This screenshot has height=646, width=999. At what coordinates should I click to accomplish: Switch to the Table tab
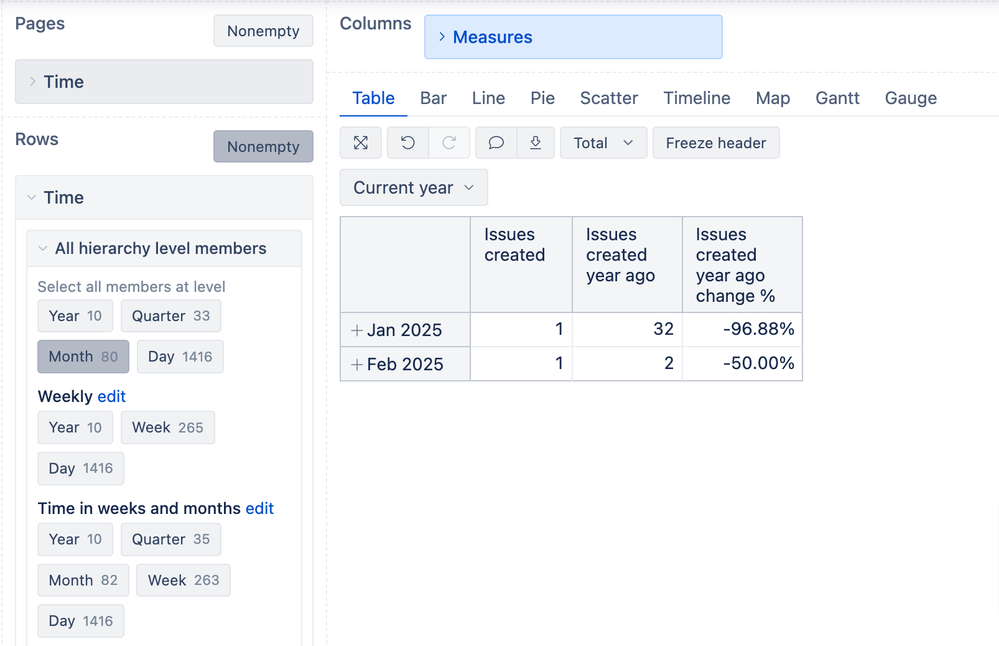[373, 98]
